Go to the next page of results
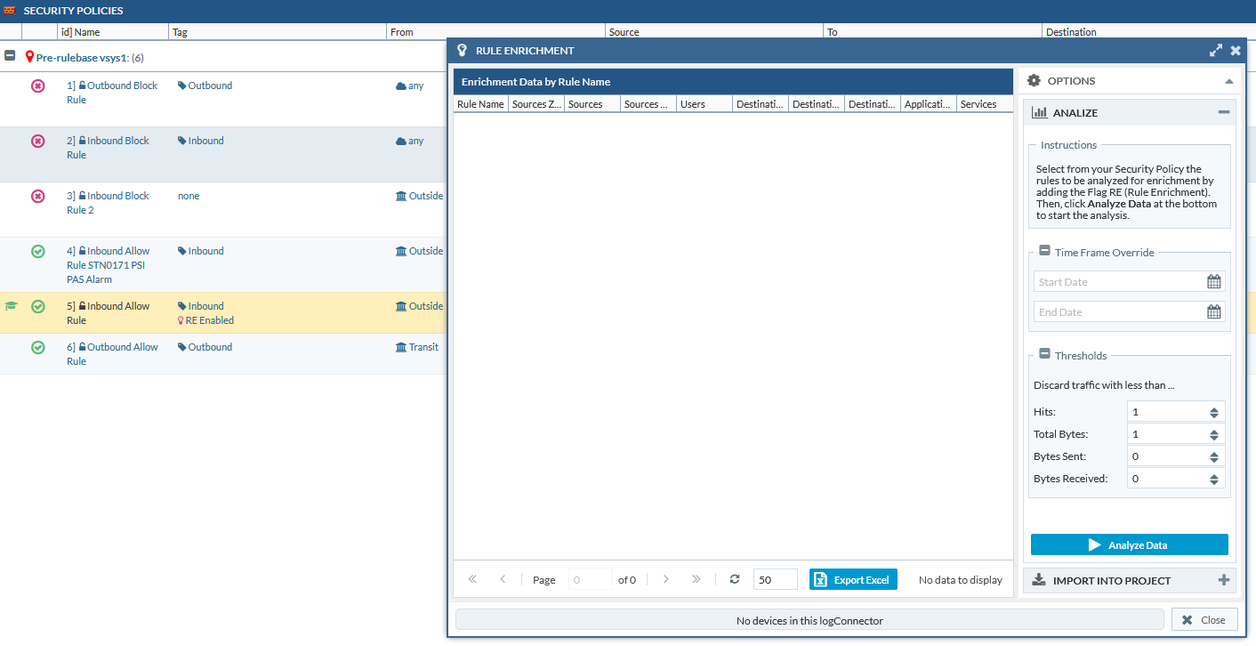The height and width of the screenshot is (646, 1256). point(666,579)
